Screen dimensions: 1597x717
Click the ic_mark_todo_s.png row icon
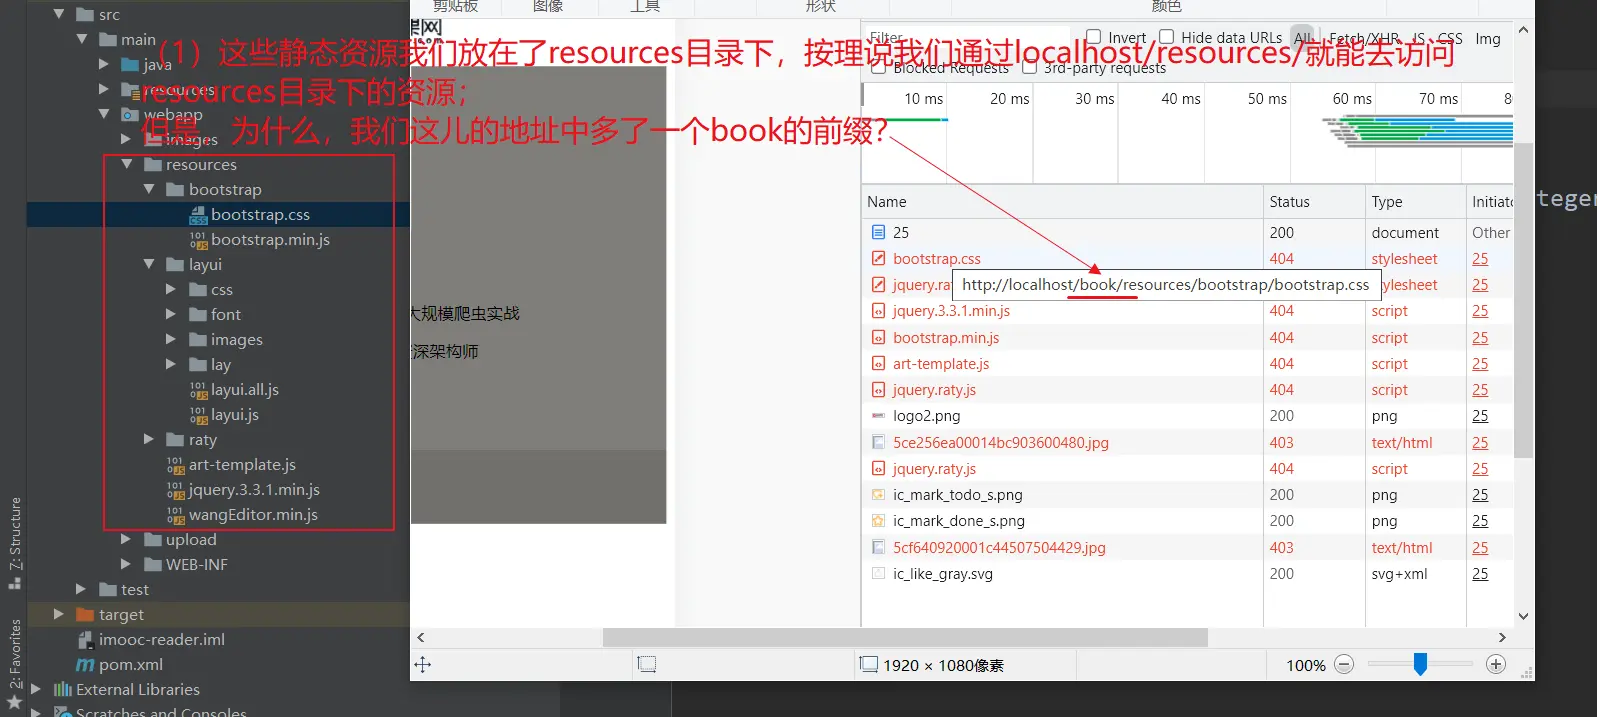[878, 494]
